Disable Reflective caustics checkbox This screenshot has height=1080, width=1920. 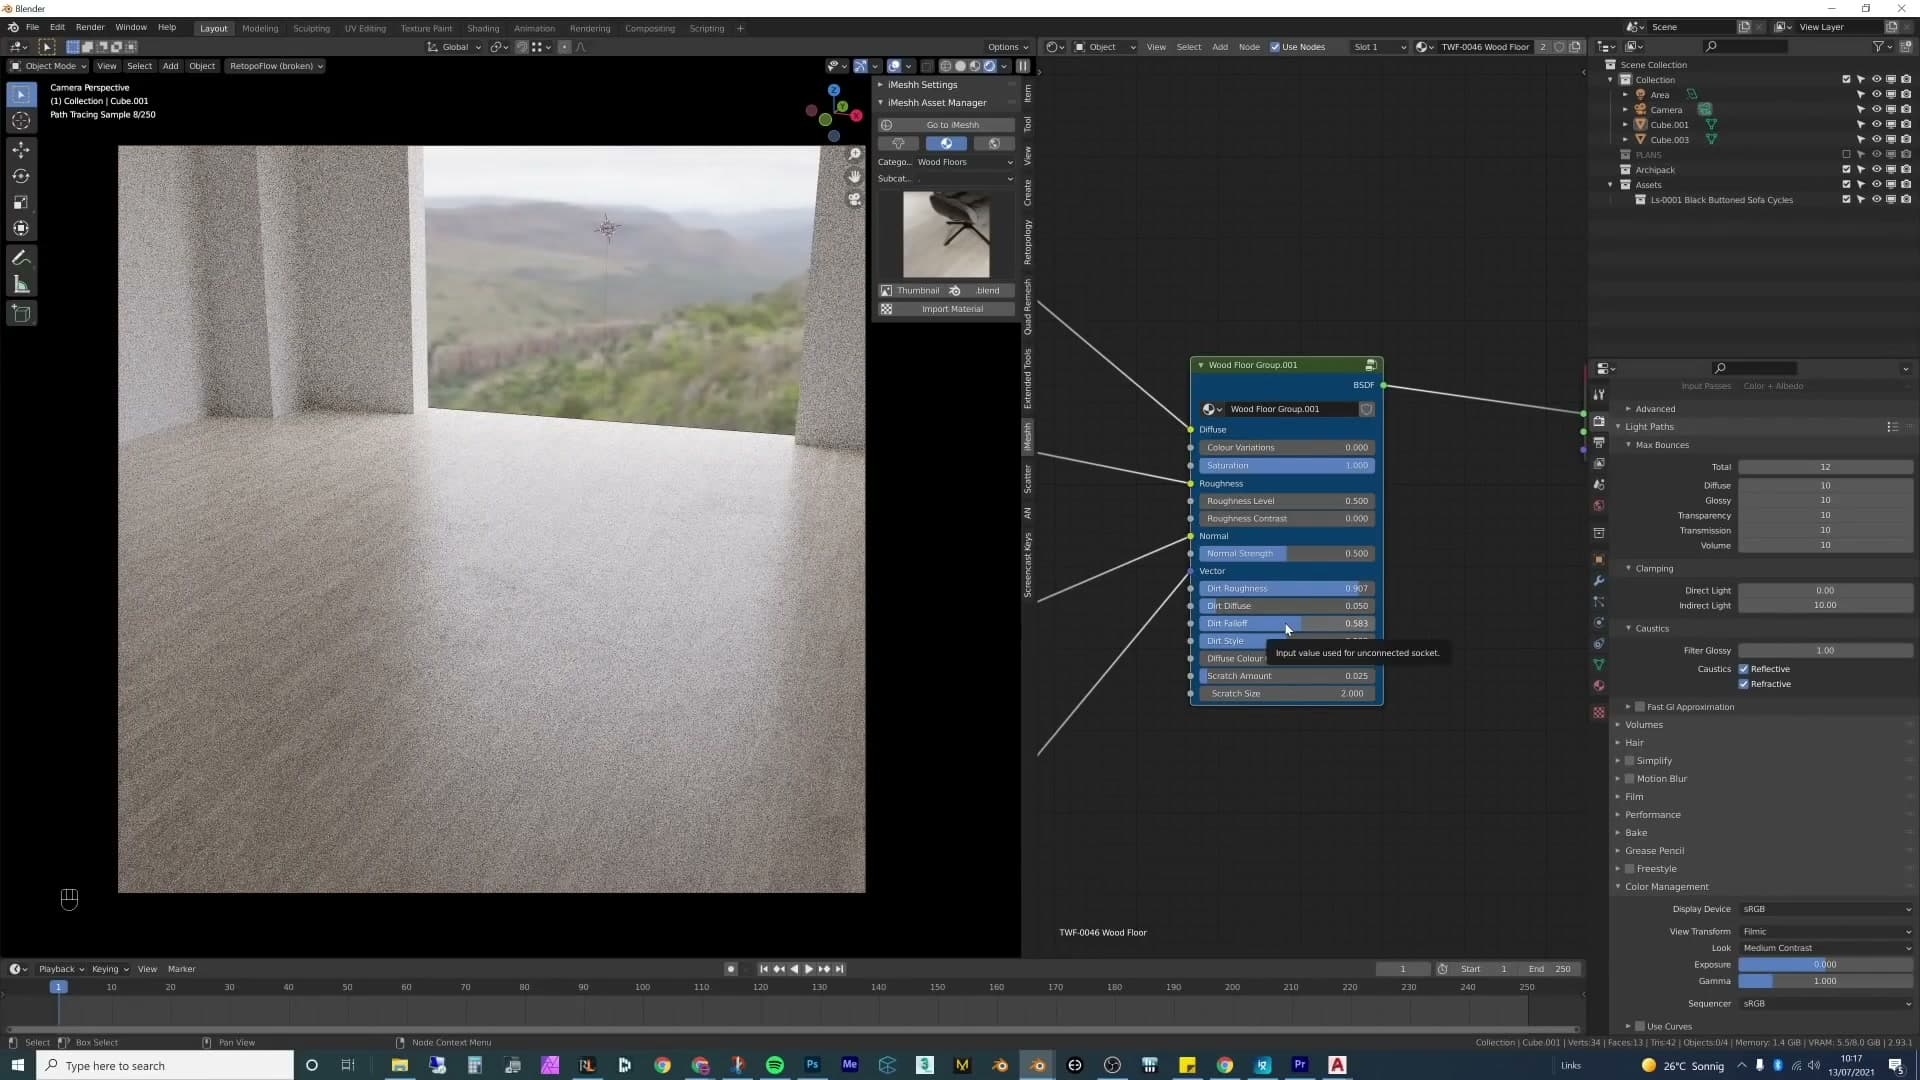tap(1744, 669)
